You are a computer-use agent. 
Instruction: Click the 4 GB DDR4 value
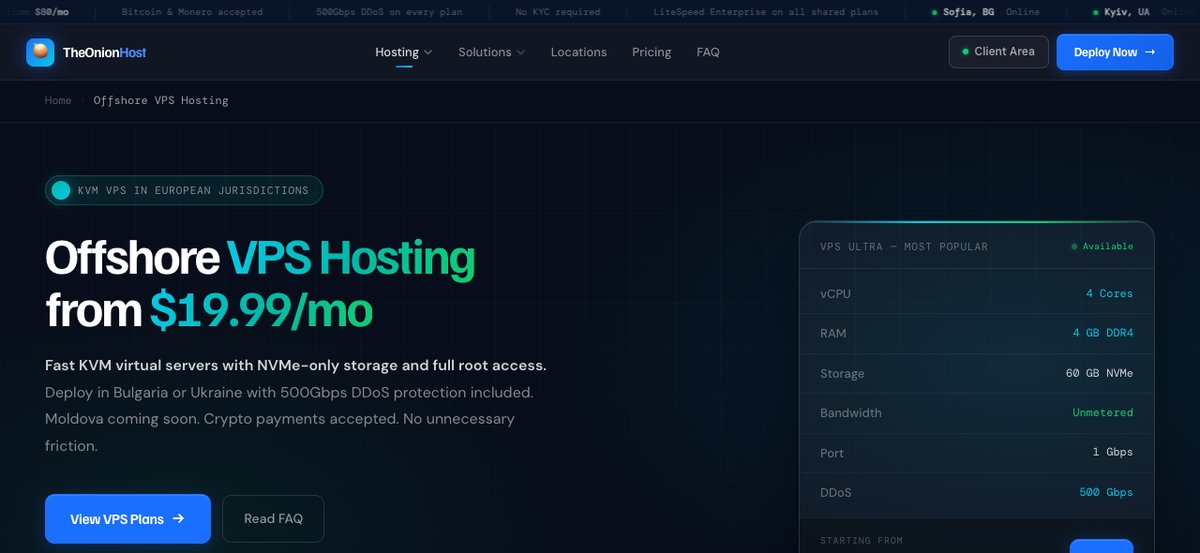click(x=1103, y=333)
